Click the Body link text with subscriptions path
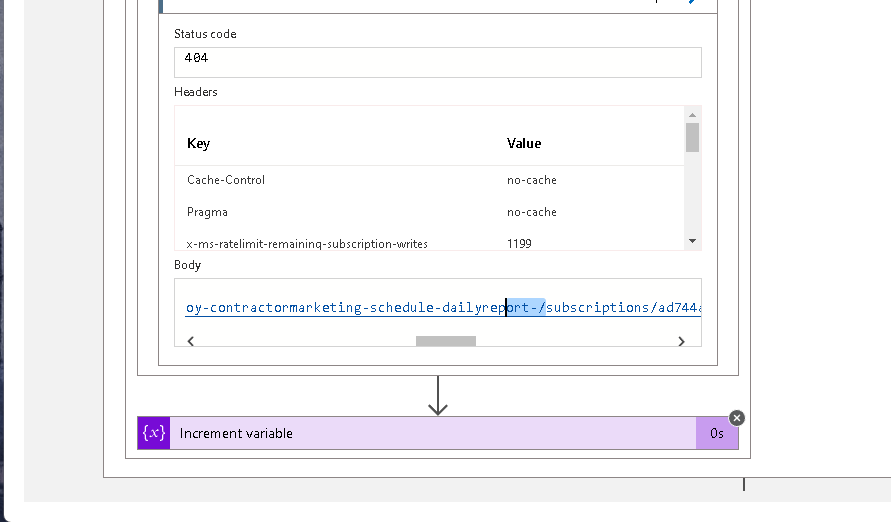891x522 pixels. pyautogui.click(x=443, y=307)
